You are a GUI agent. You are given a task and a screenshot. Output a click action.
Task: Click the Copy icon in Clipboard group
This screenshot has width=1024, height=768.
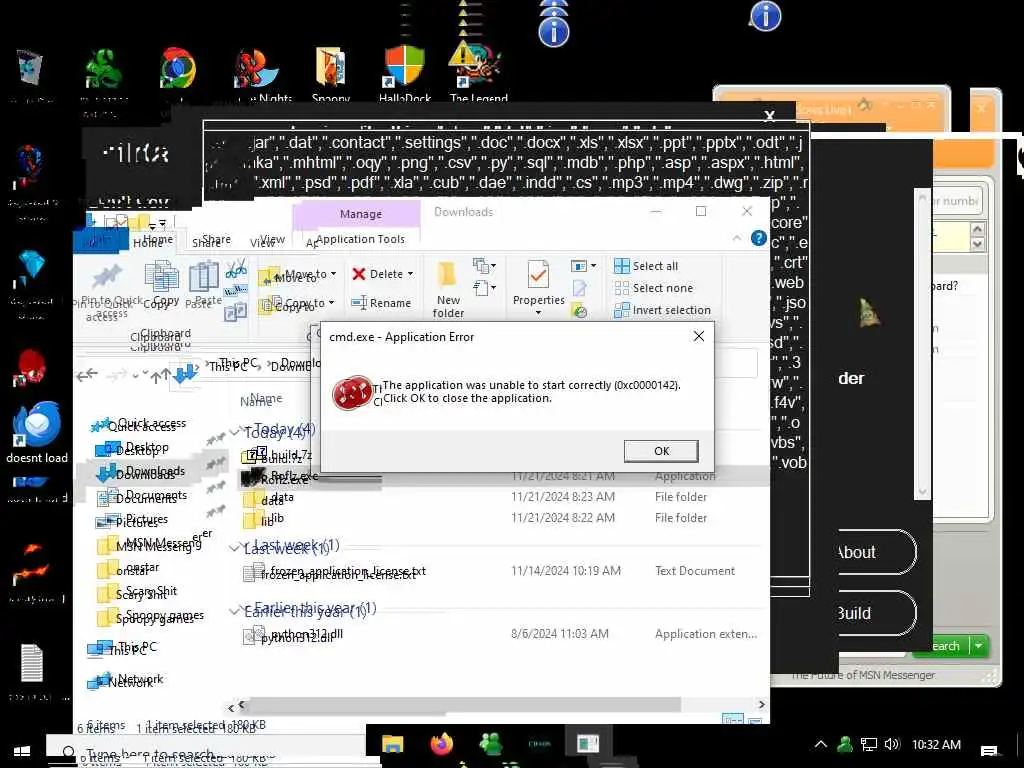(x=160, y=276)
